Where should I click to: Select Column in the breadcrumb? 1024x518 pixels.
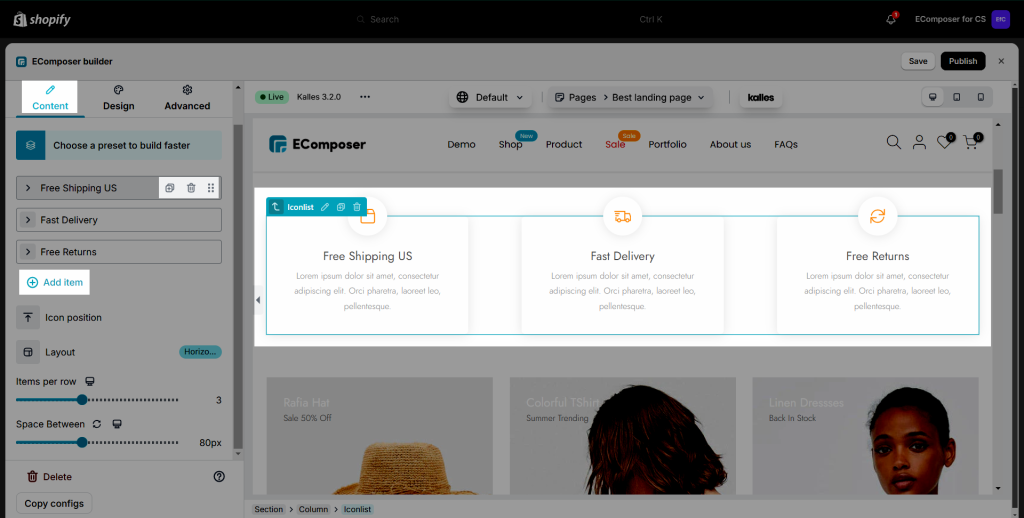tap(313, 510)
